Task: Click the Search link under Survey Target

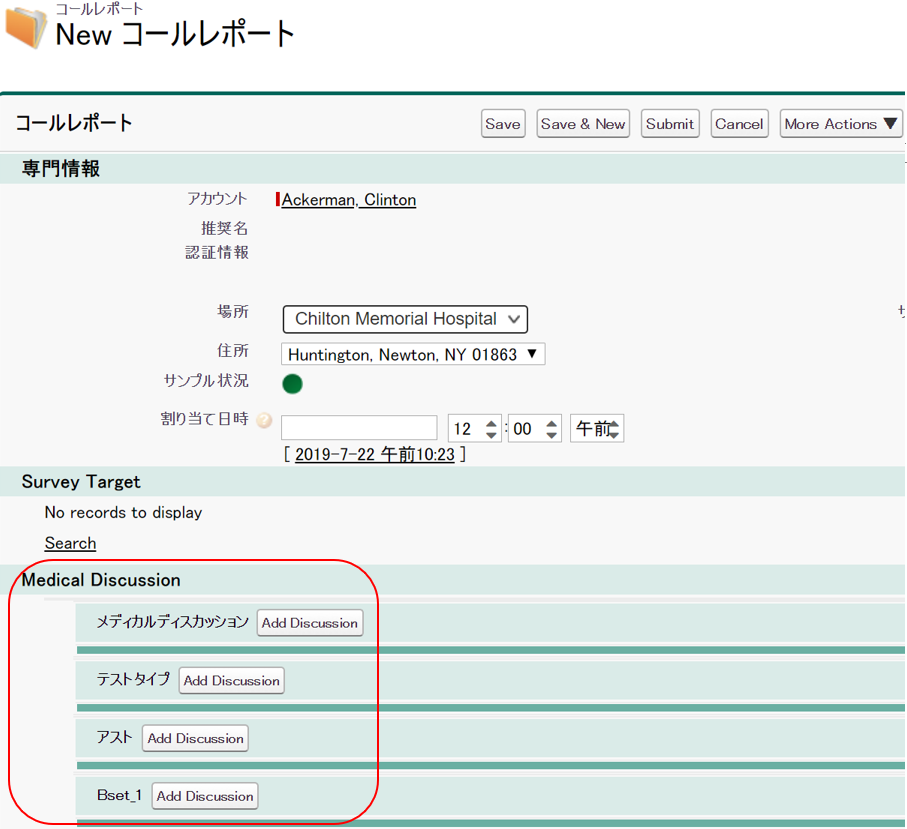Action: 70,543
